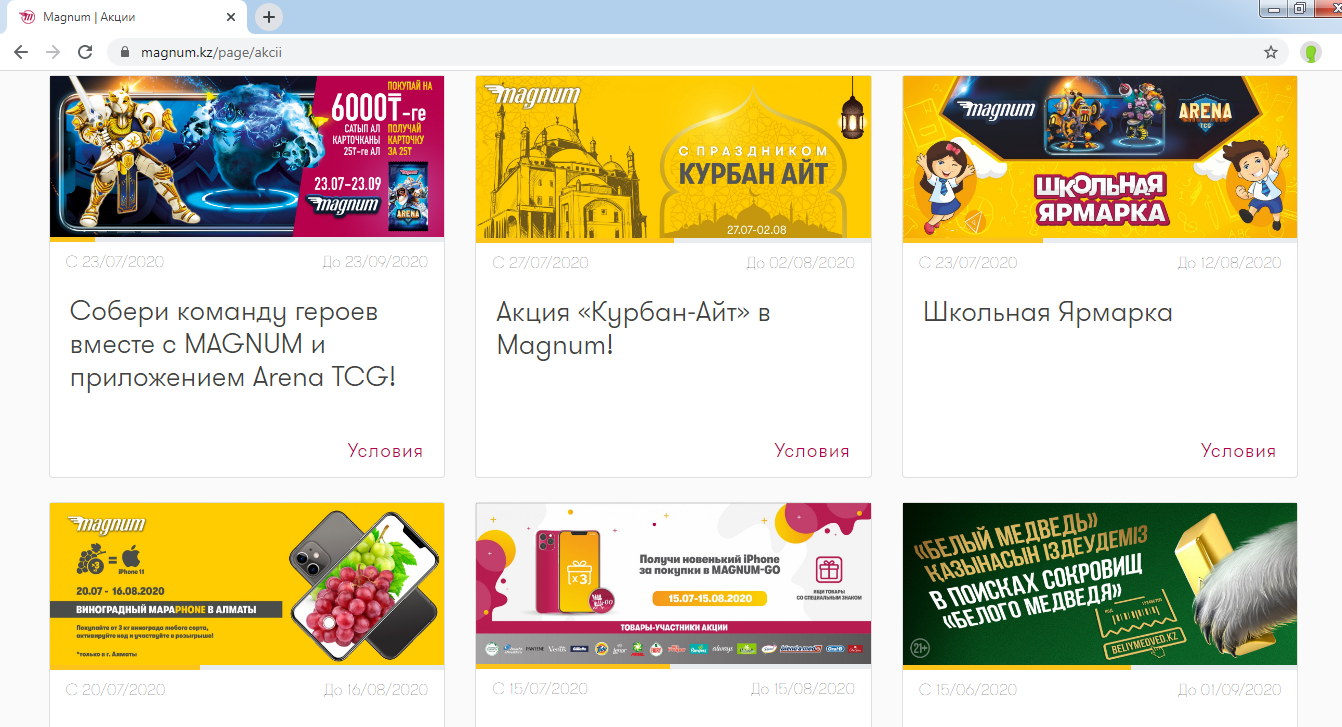Viewport: 1342px width, 727px height.
Task: Open the grape marathon iPhone banner
Action: click(247, 584)
